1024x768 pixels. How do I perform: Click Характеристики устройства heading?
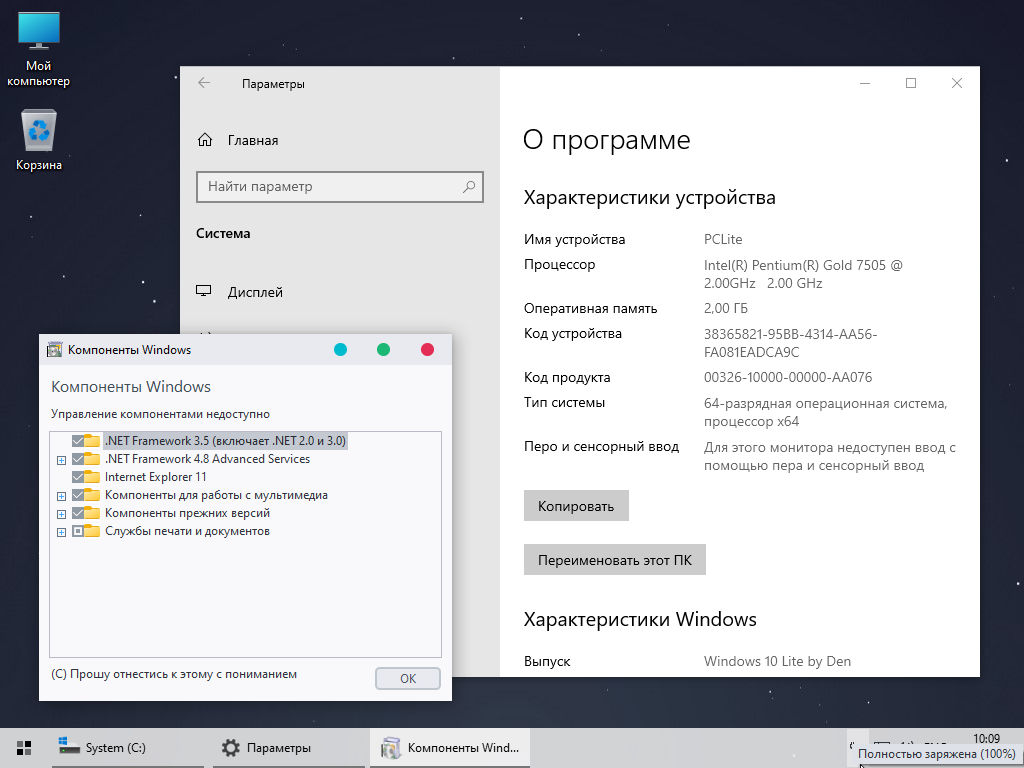650,198
